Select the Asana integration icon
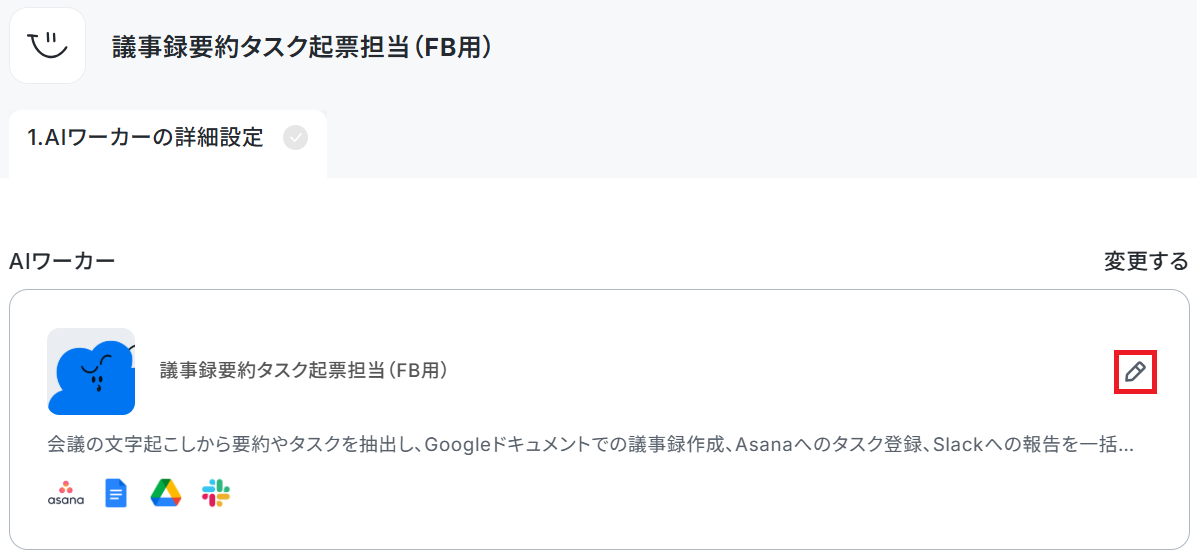The width and height of the screenshot is (1197, 556). (66, 494)
